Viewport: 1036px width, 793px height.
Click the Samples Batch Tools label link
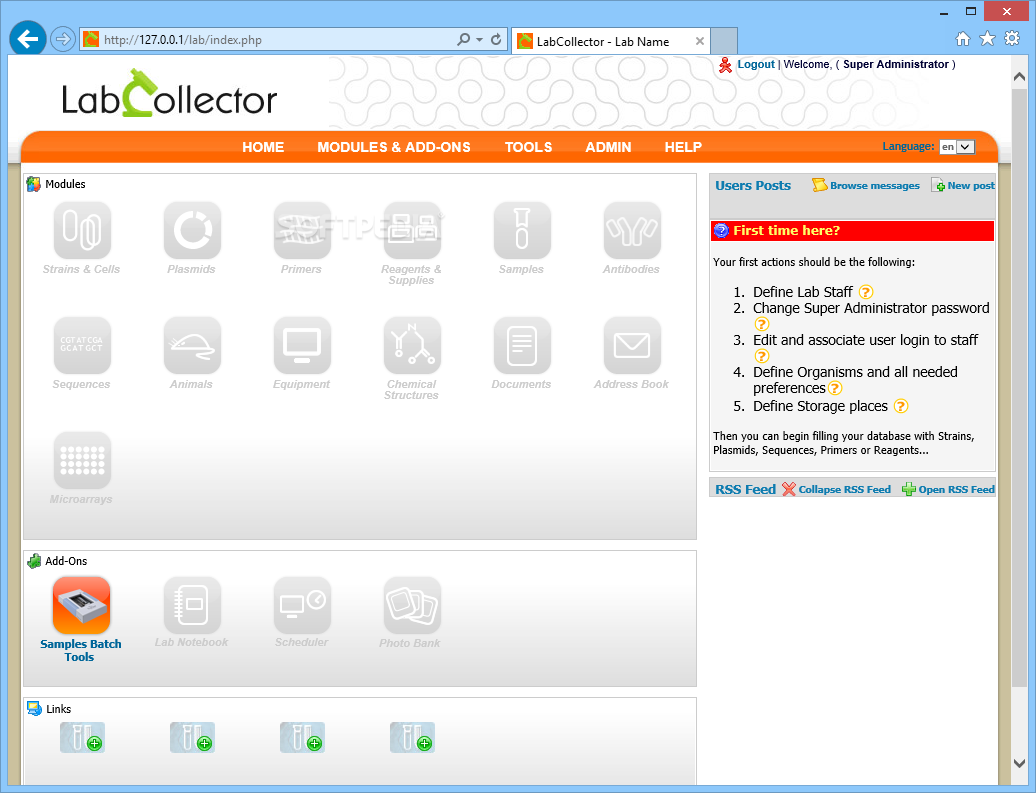click(x=81, y=650)
